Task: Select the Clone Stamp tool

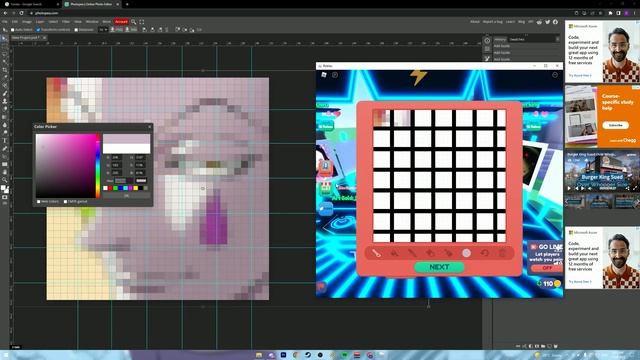Action: pos(4,101)
